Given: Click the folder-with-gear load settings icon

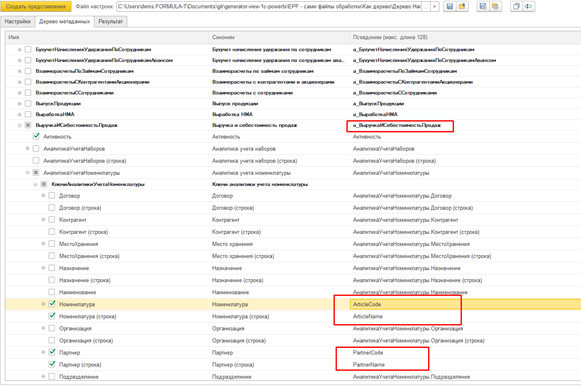Looking at the screenshot, I should pos(495,6).
